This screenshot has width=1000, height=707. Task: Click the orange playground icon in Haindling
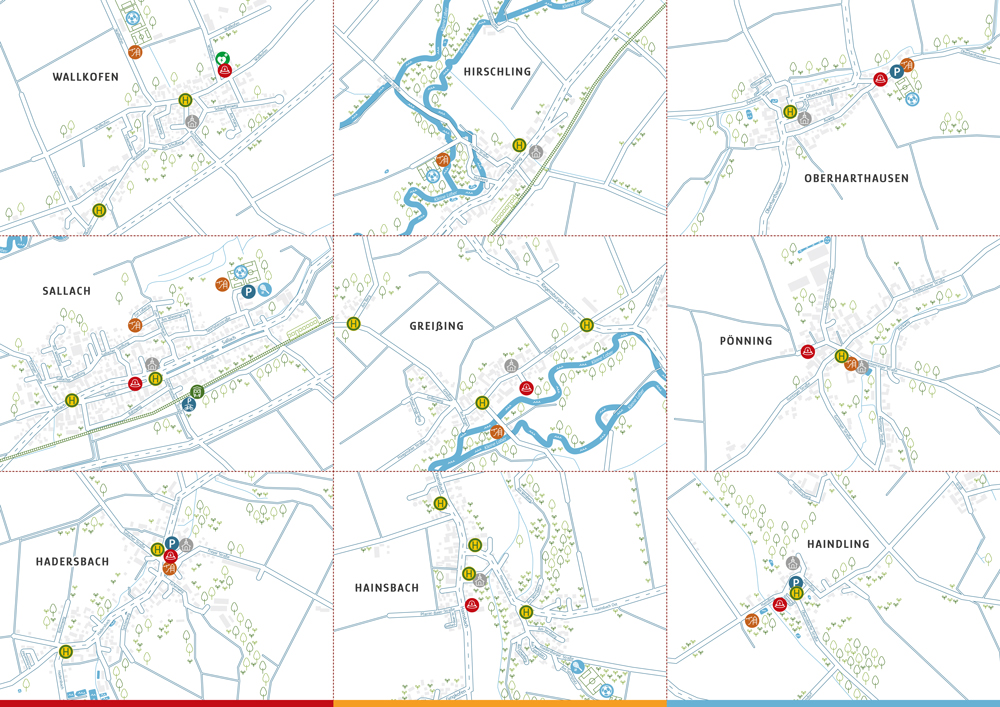(753, 621)
